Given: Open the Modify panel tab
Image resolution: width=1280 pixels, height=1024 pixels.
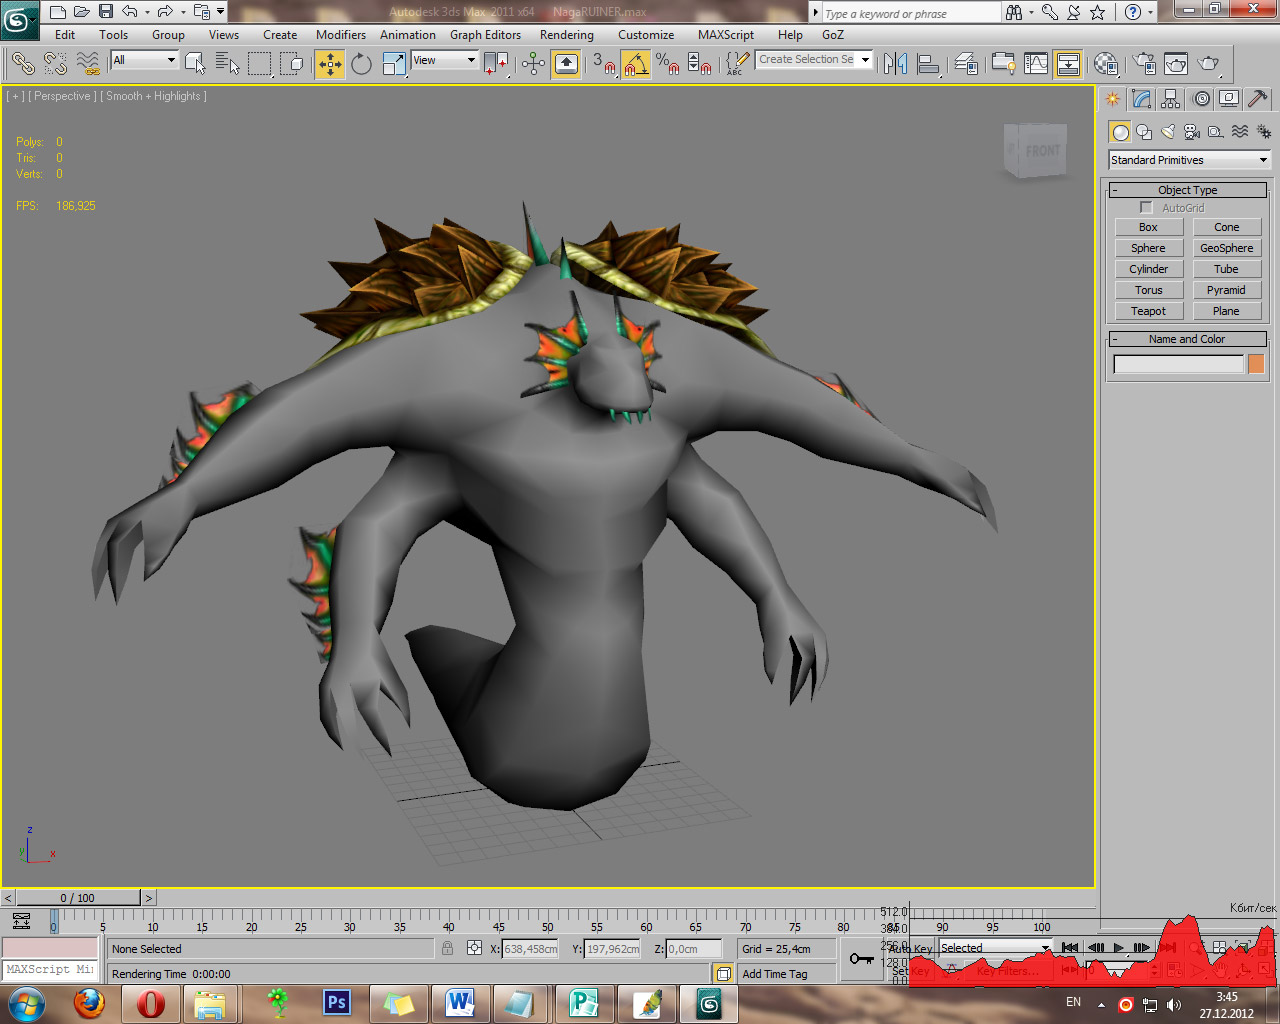Looking at the screenshot, I should click(1141, 99).
